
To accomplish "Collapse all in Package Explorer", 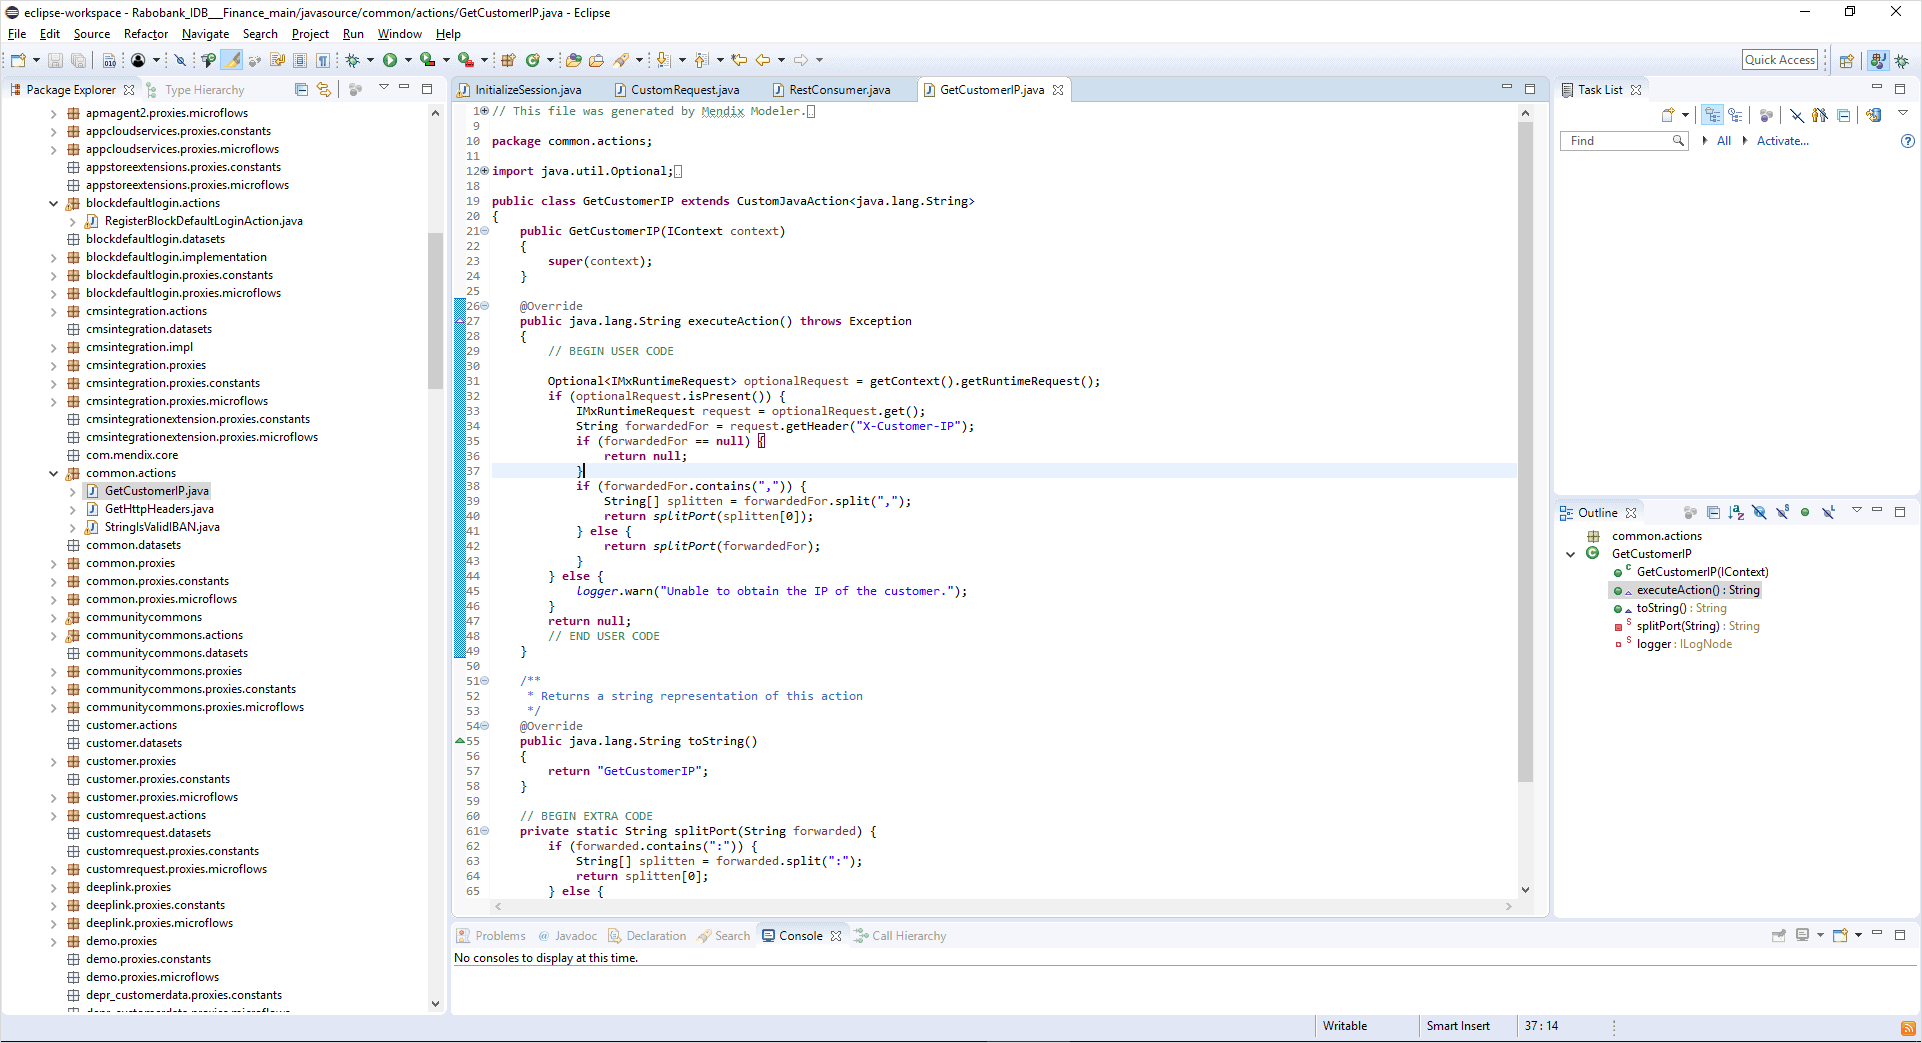I will point(301,89).
